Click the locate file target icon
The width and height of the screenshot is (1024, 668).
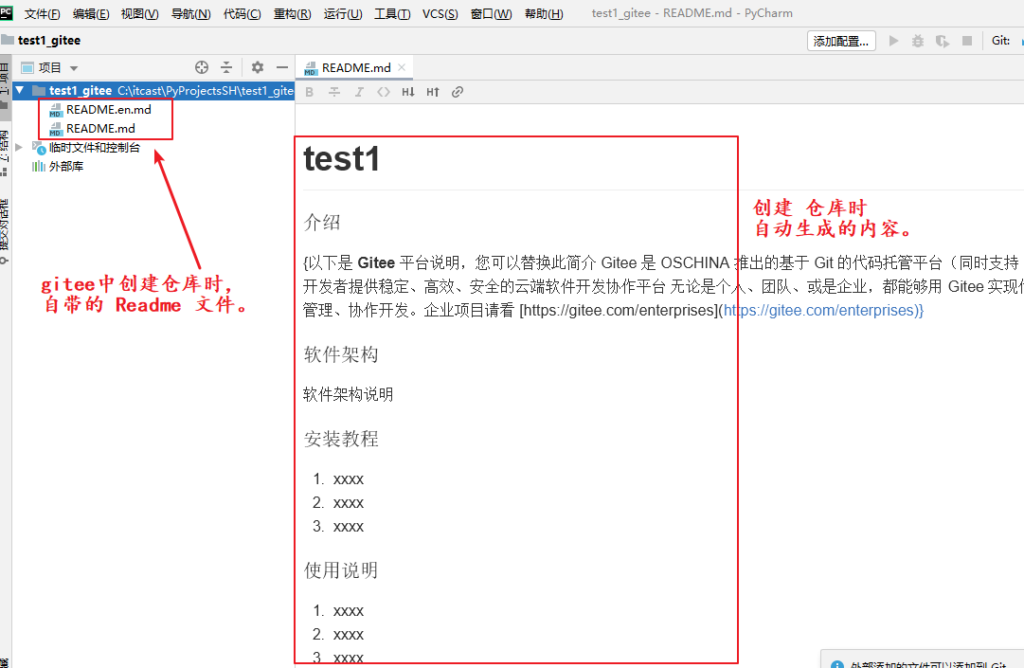pyautogui.click(x=201, y=68)
